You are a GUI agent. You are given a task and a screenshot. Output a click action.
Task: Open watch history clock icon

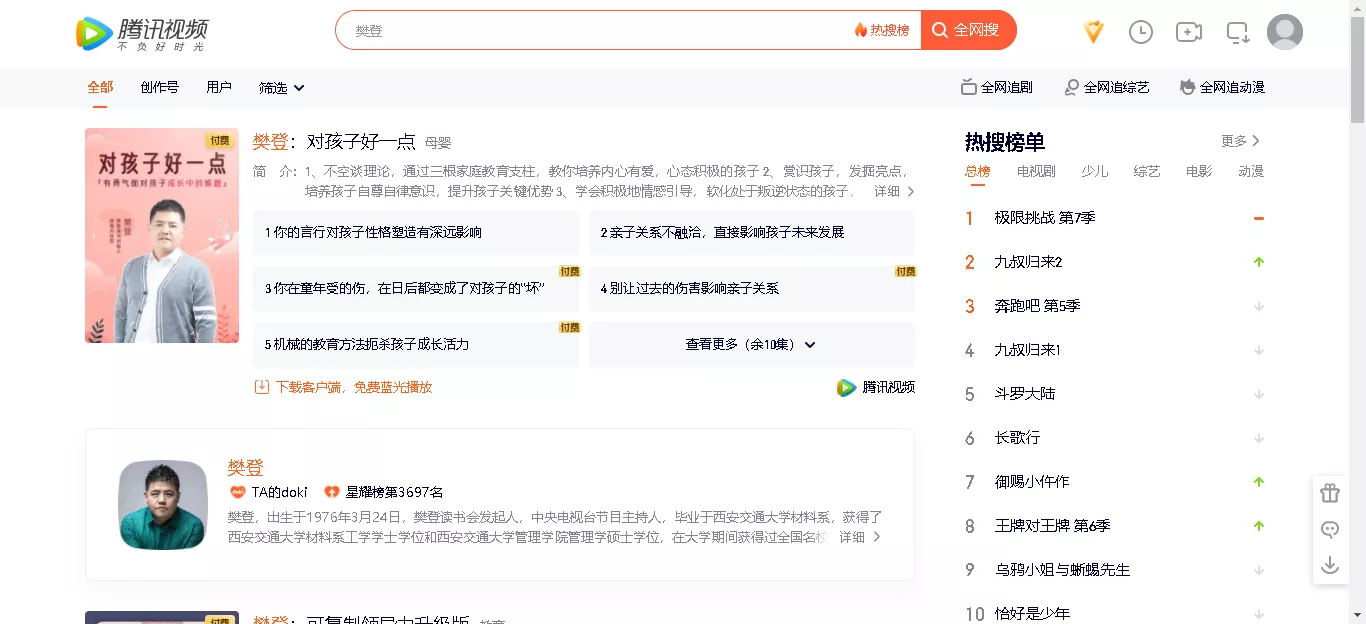pyautogui.click(x=1140, y=32)
